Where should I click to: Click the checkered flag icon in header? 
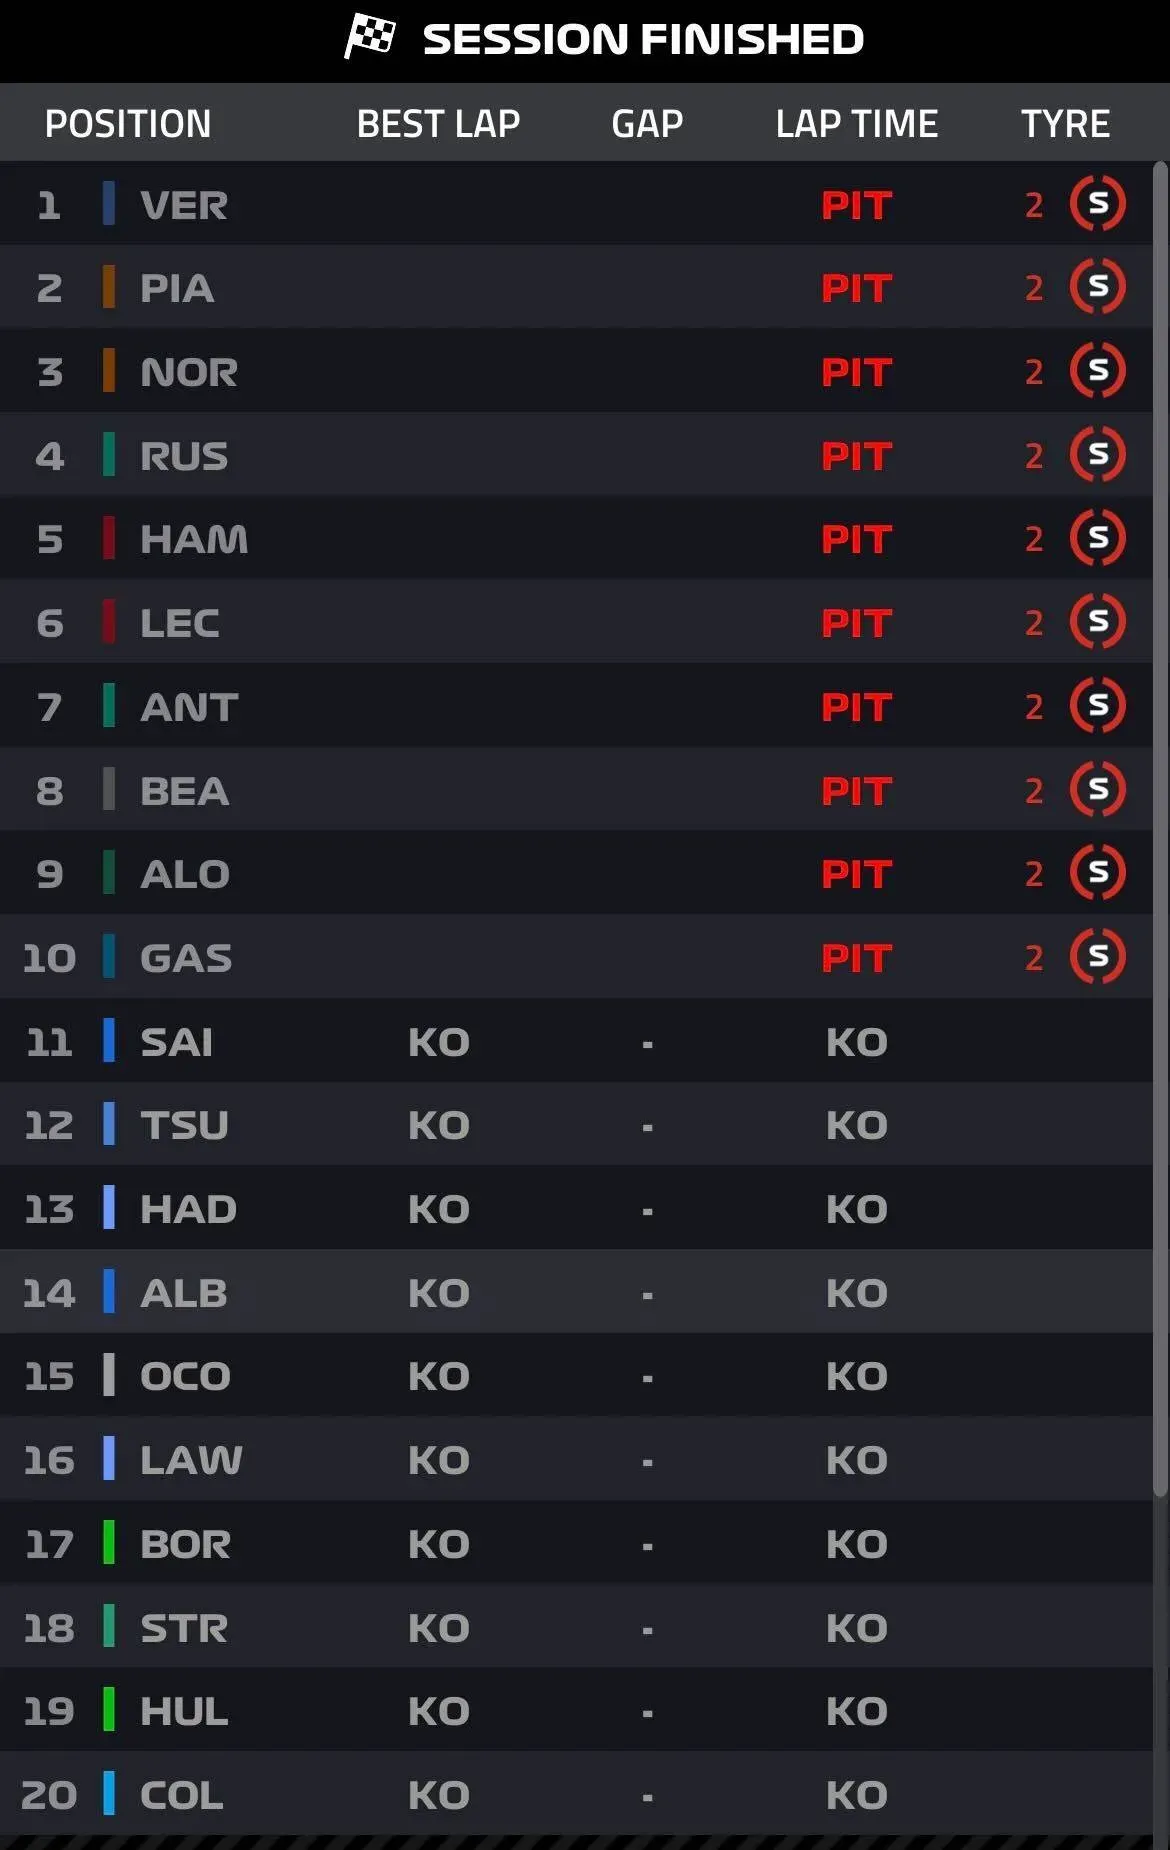pos(370,37)
